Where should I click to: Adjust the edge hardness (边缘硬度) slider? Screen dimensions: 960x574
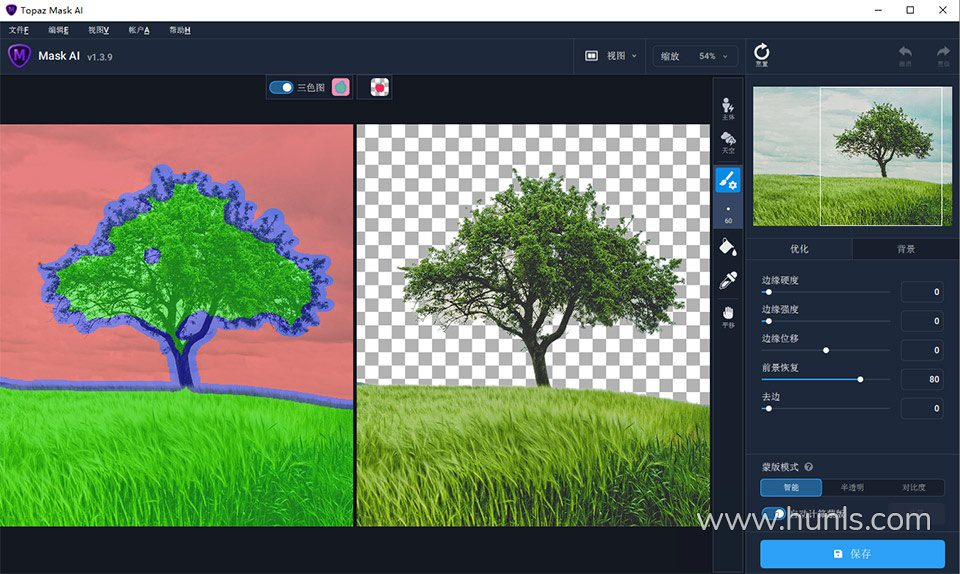[x=826, y=293]
